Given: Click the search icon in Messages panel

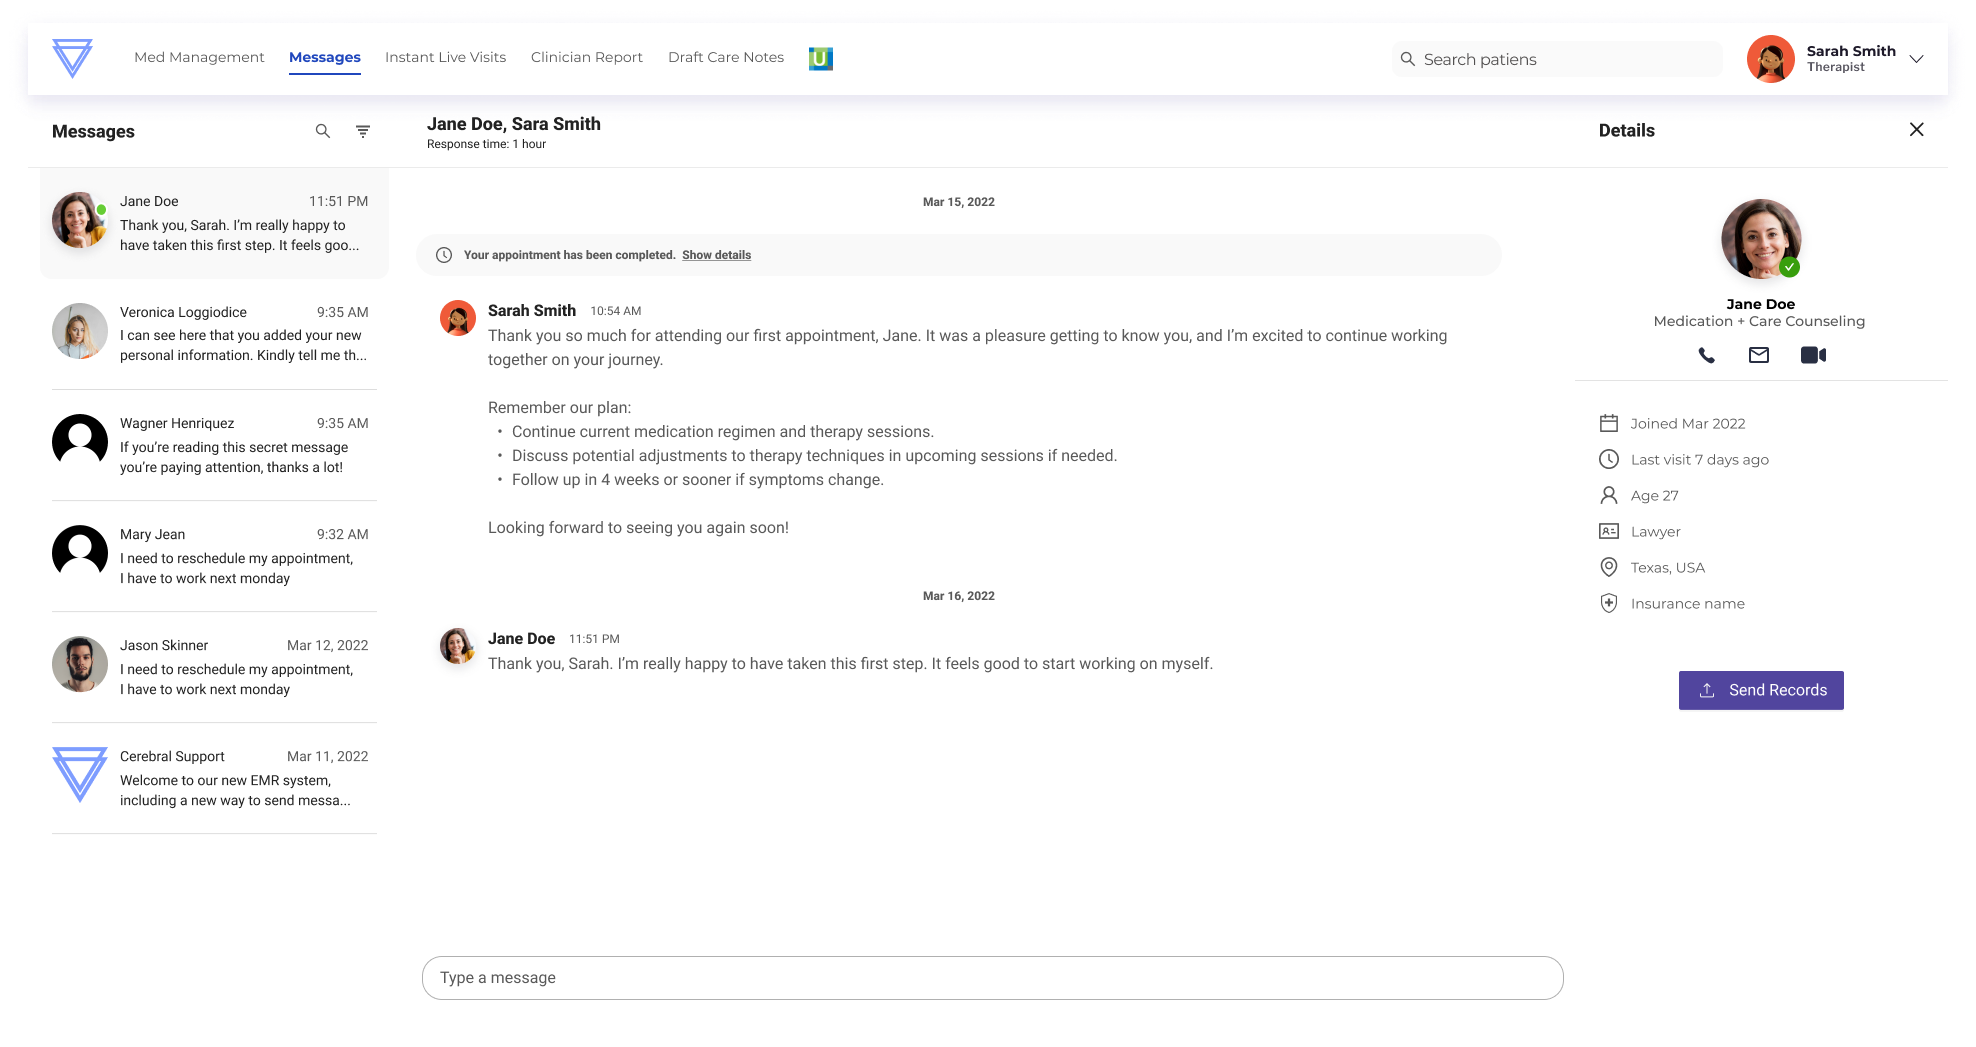Looking at the screenshot, I should (322, 131).
